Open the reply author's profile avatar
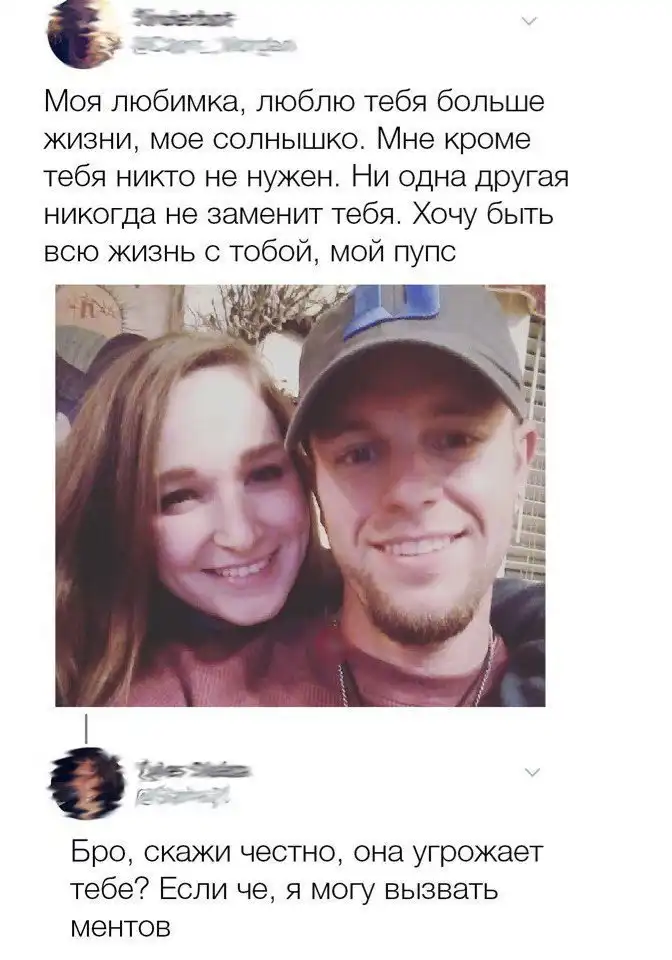Screen dimensions: 672x960 coord(84,783)
